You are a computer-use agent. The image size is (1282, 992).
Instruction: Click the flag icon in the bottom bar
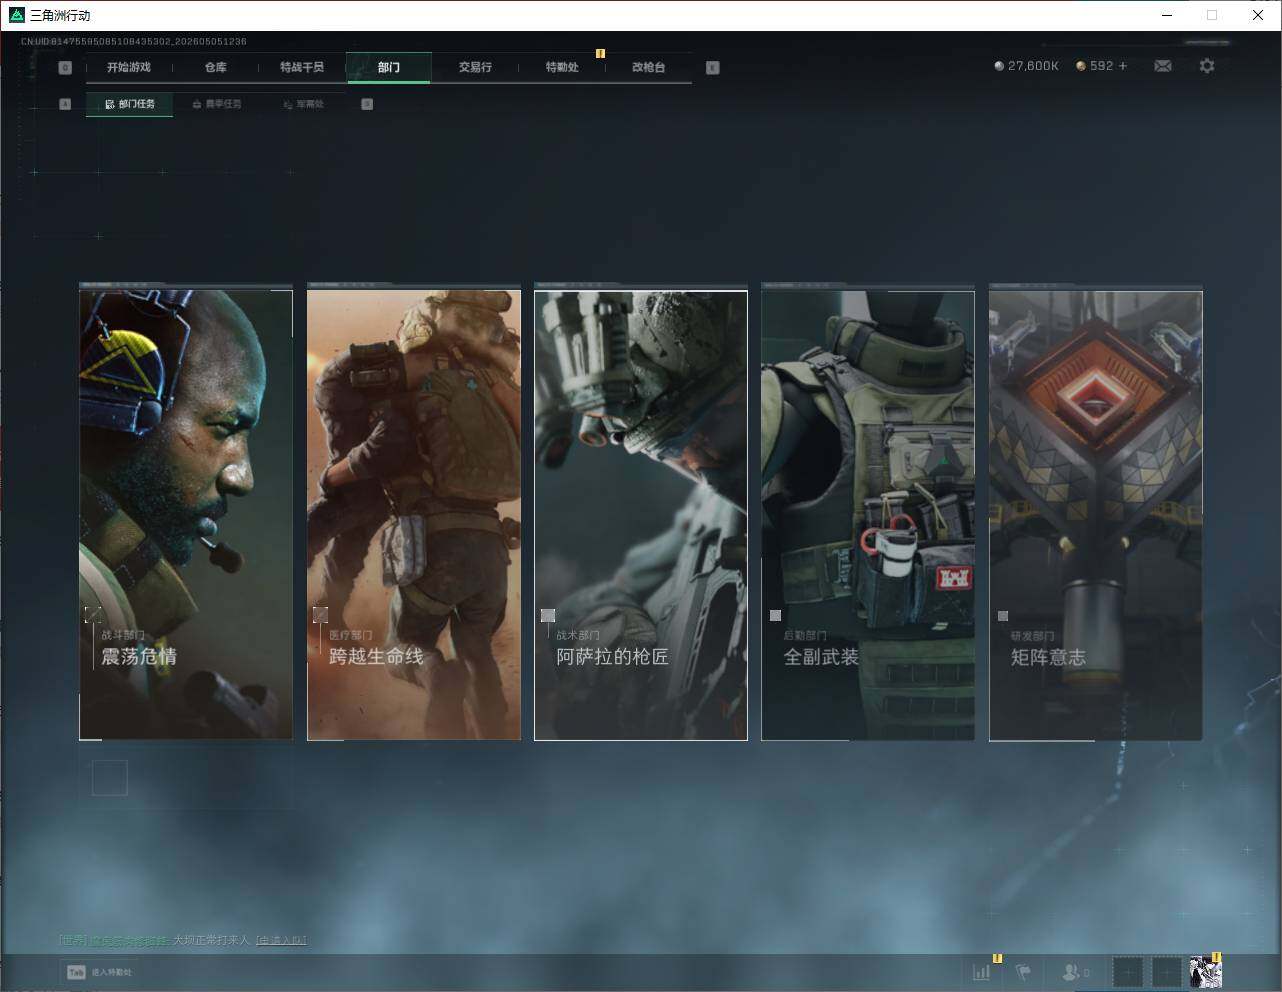(1024, 971)
